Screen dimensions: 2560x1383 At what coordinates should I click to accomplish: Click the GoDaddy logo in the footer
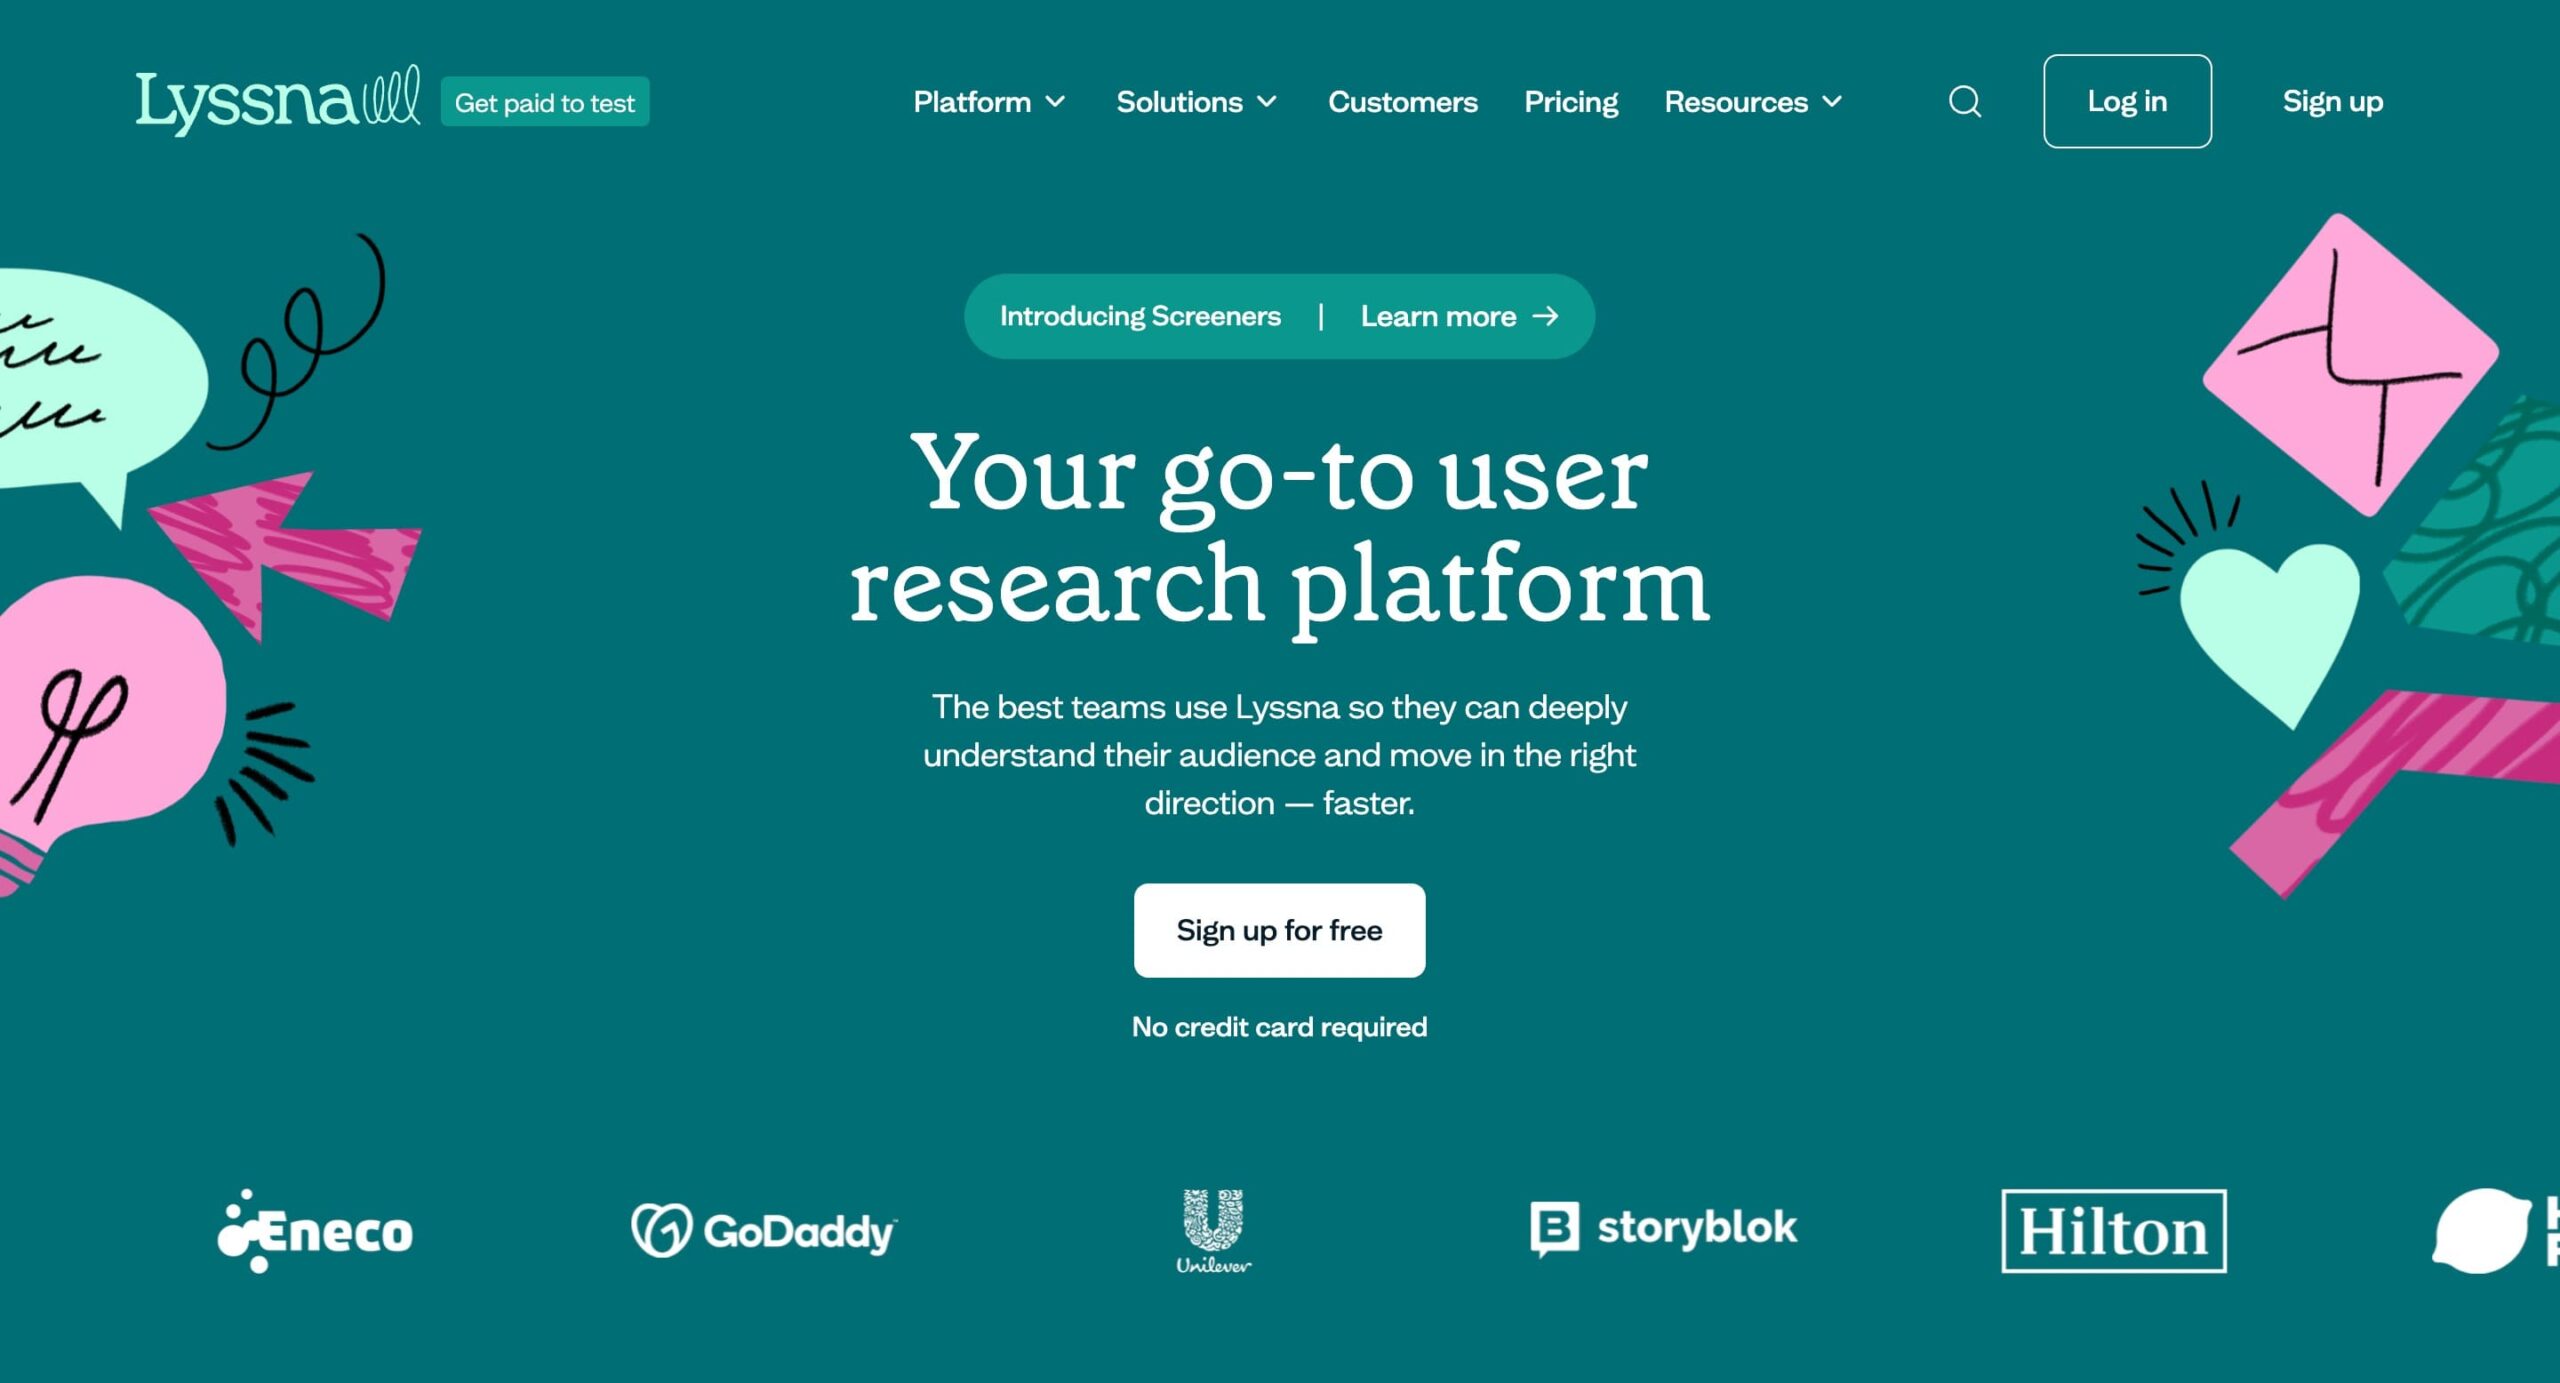763,1228
